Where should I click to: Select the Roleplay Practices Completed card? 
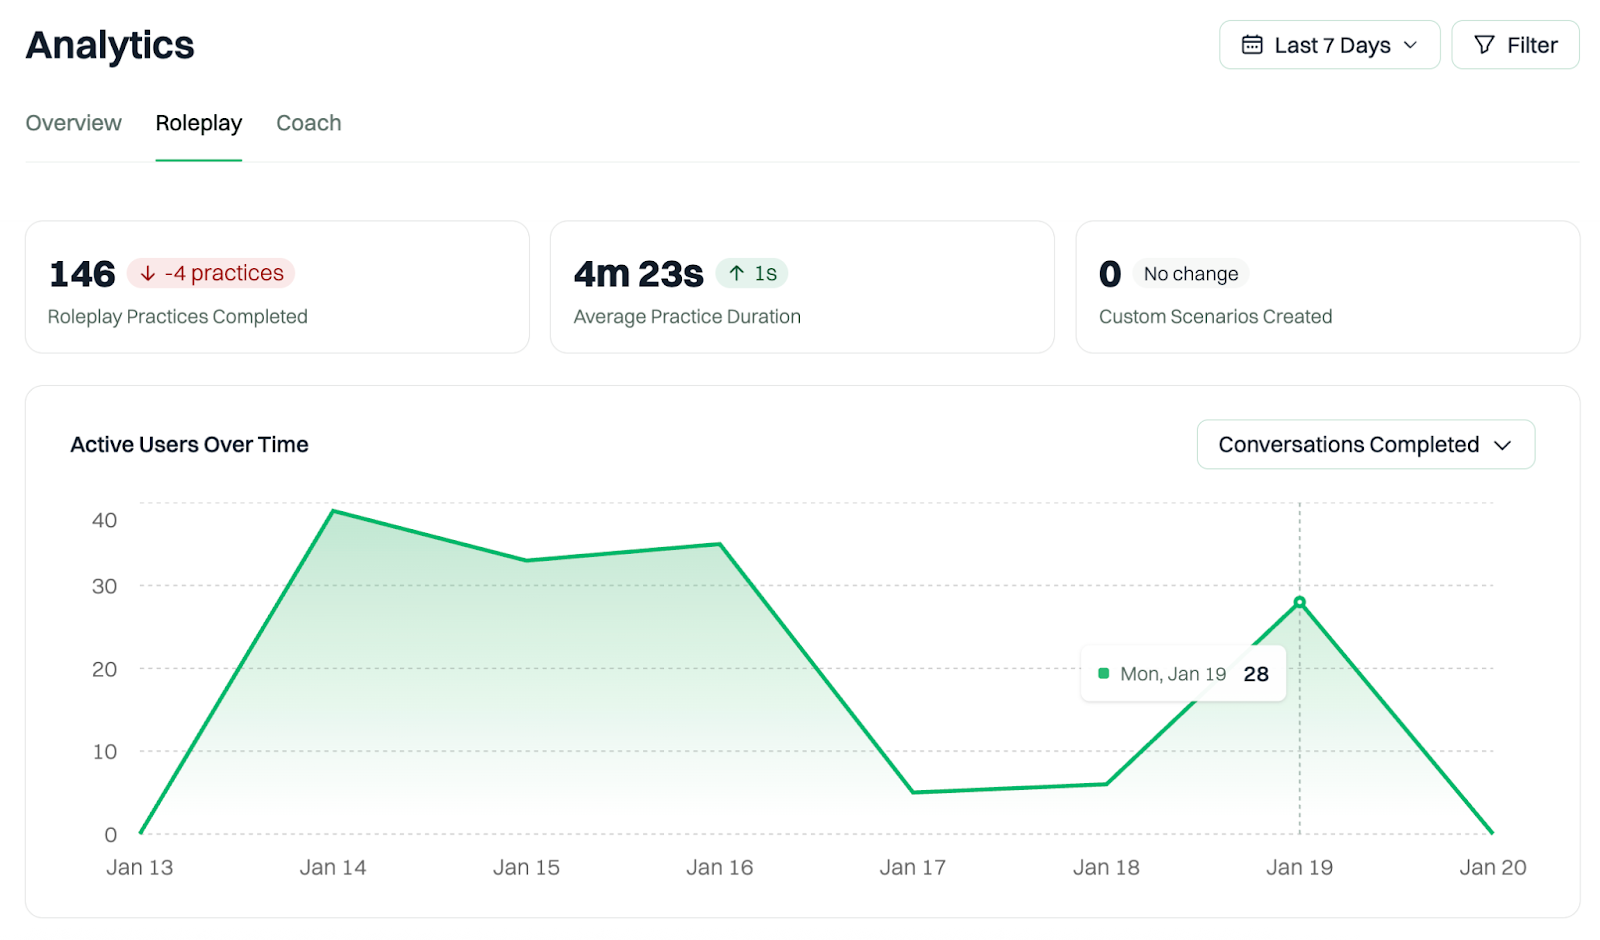click(277, 287)
